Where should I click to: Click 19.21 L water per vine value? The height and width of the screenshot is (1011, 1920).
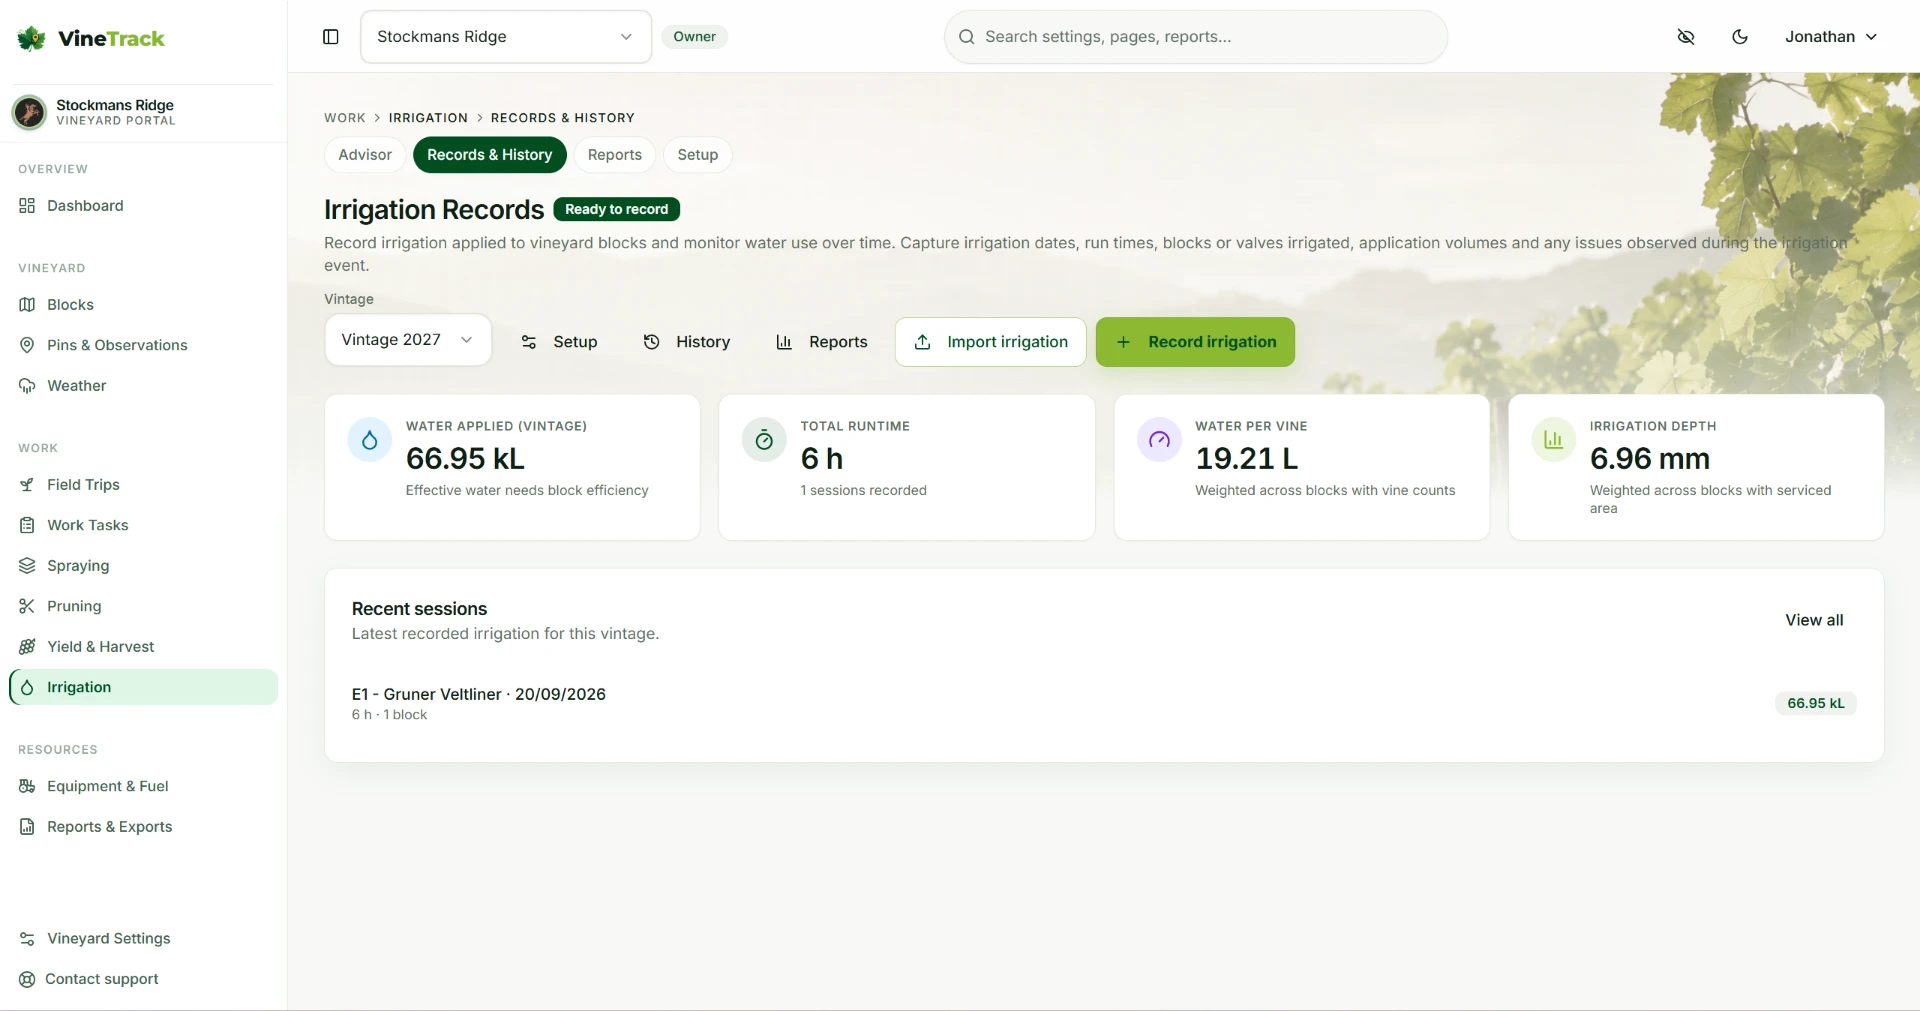tap(1247, 459)
